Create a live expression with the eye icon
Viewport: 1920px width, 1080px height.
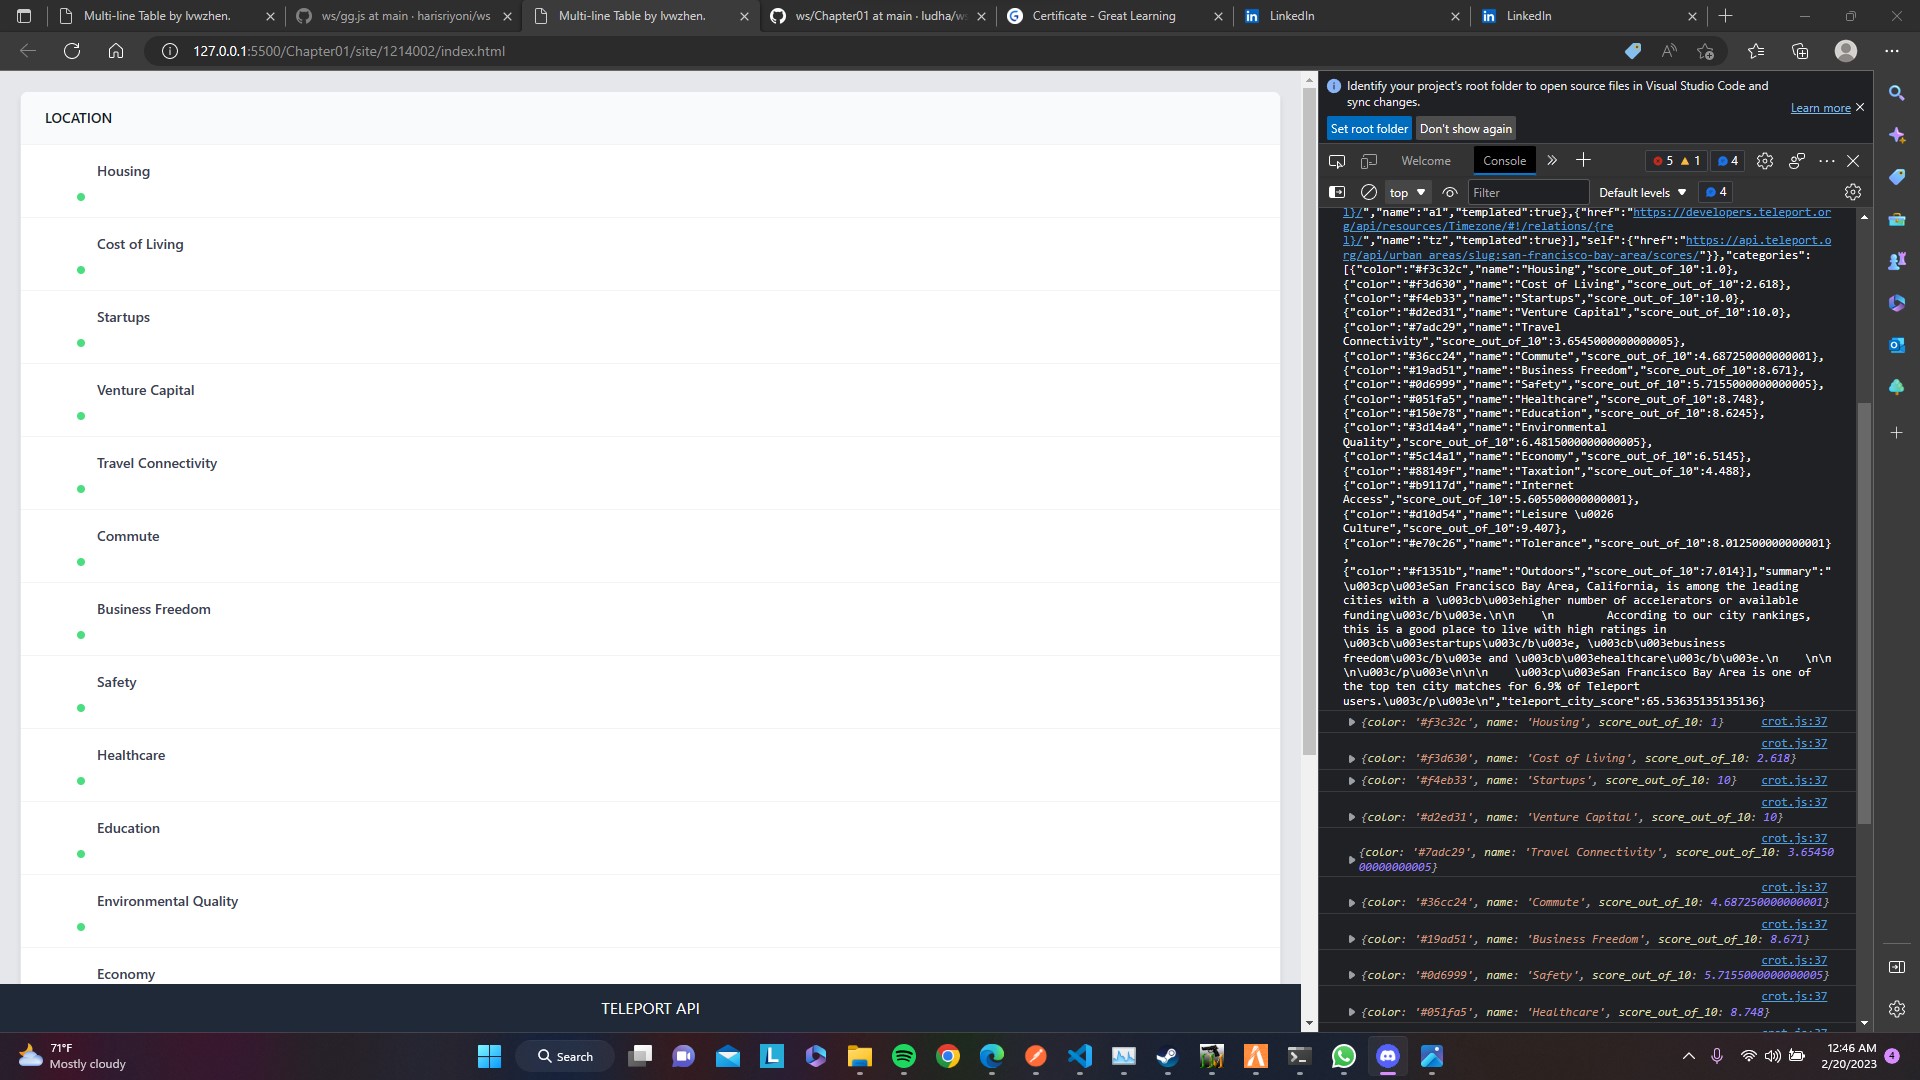(x=1449, y=192)
